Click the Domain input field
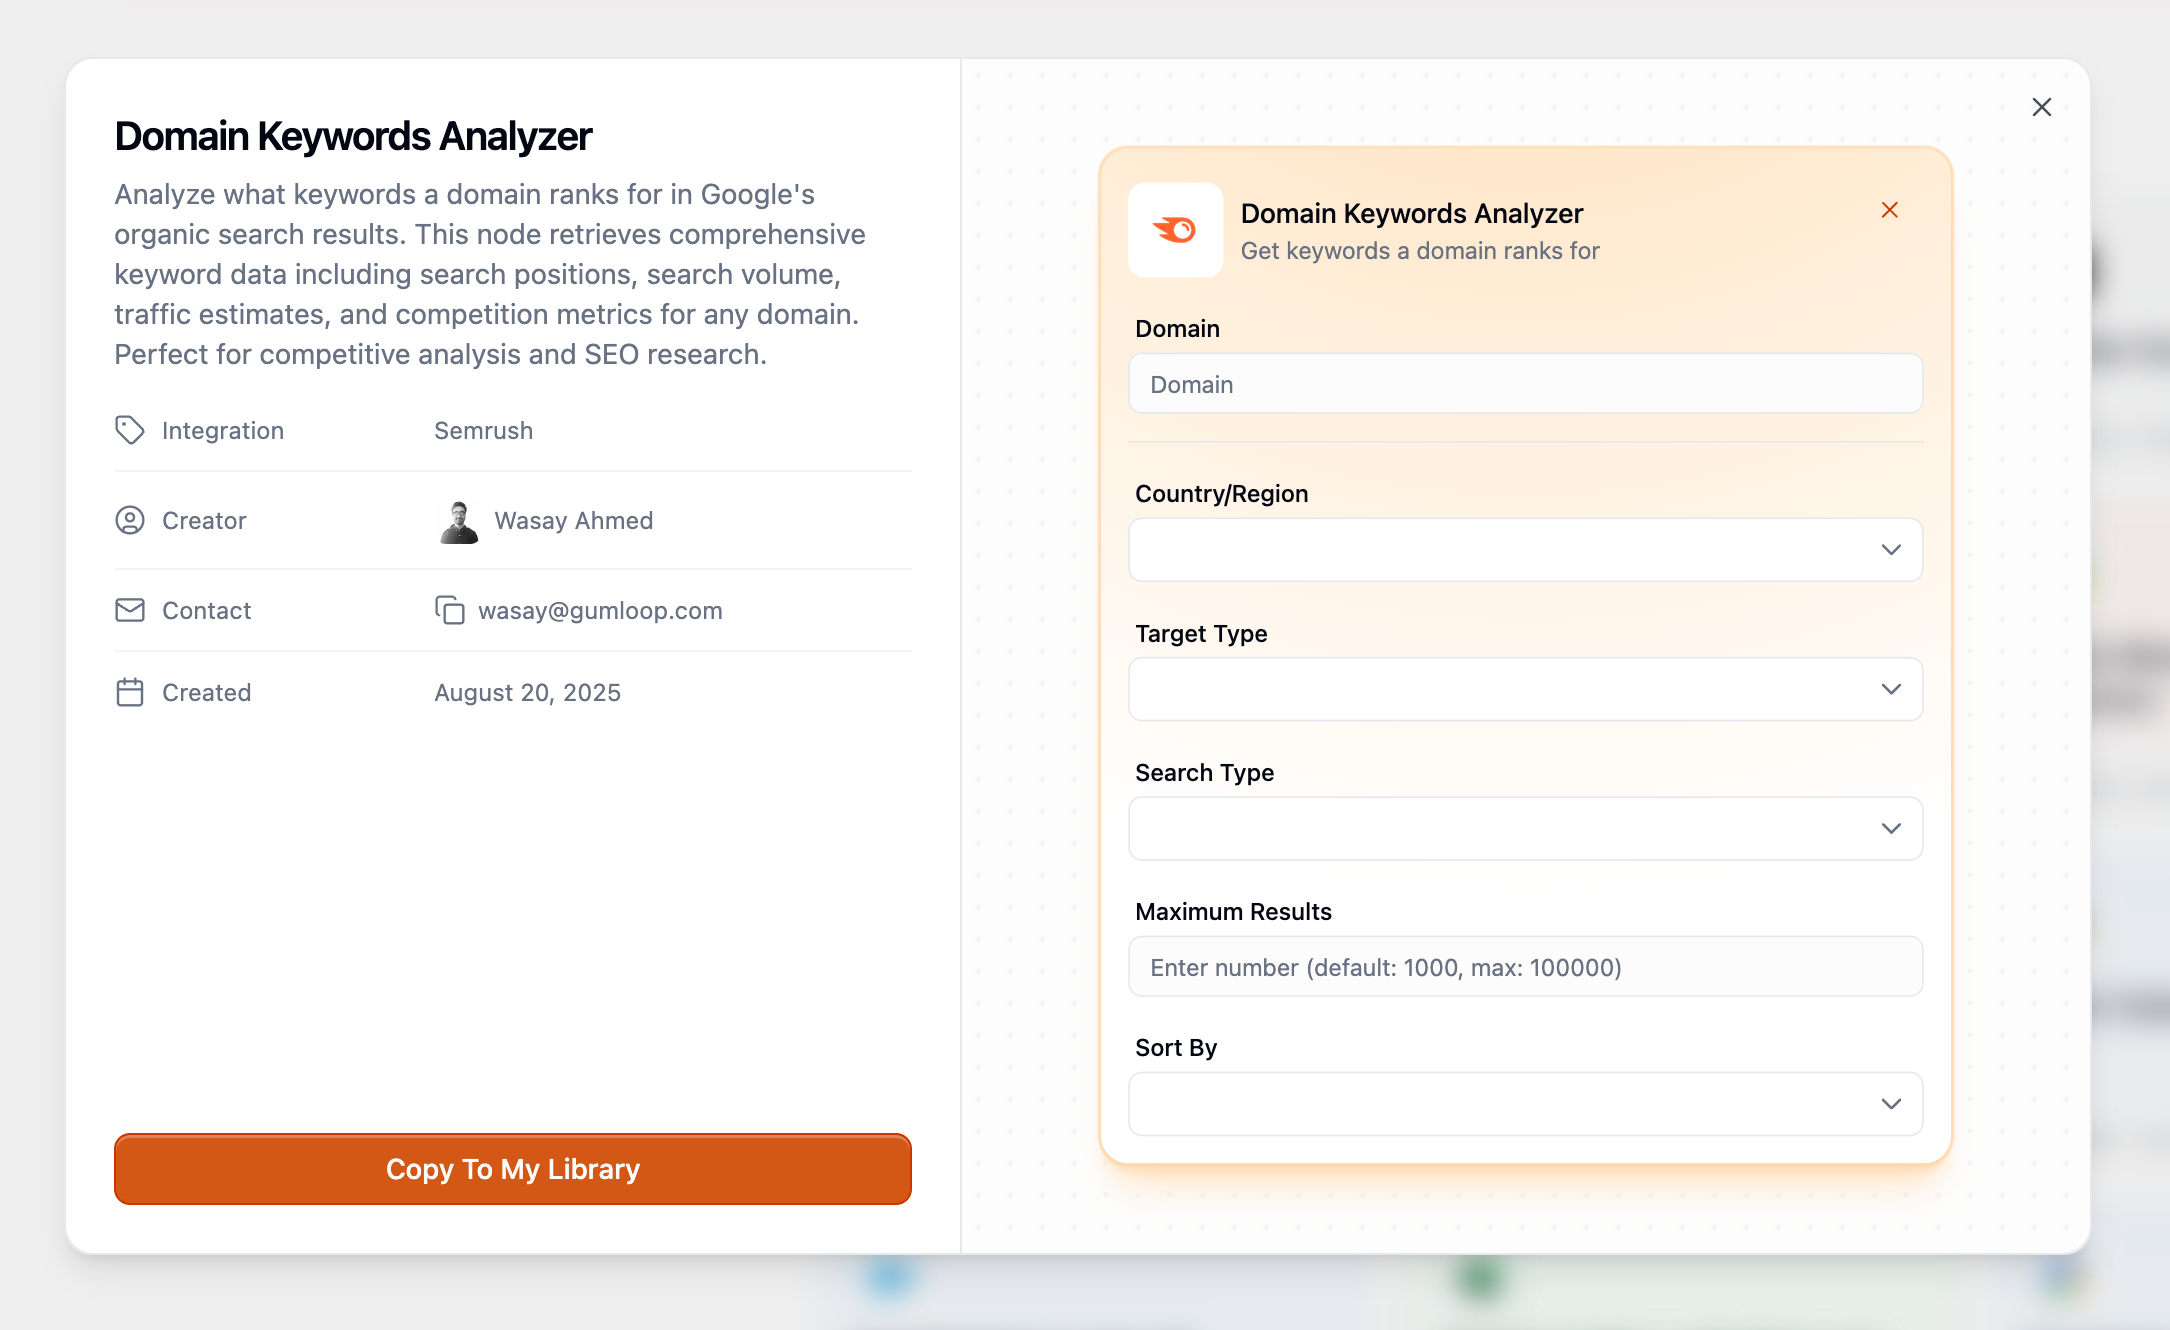Screen dimensions: 2170x1330 (1525, 384)
